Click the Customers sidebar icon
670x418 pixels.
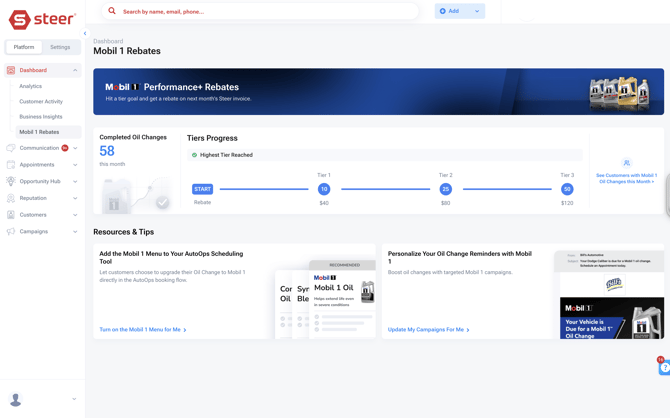[11, 215]
